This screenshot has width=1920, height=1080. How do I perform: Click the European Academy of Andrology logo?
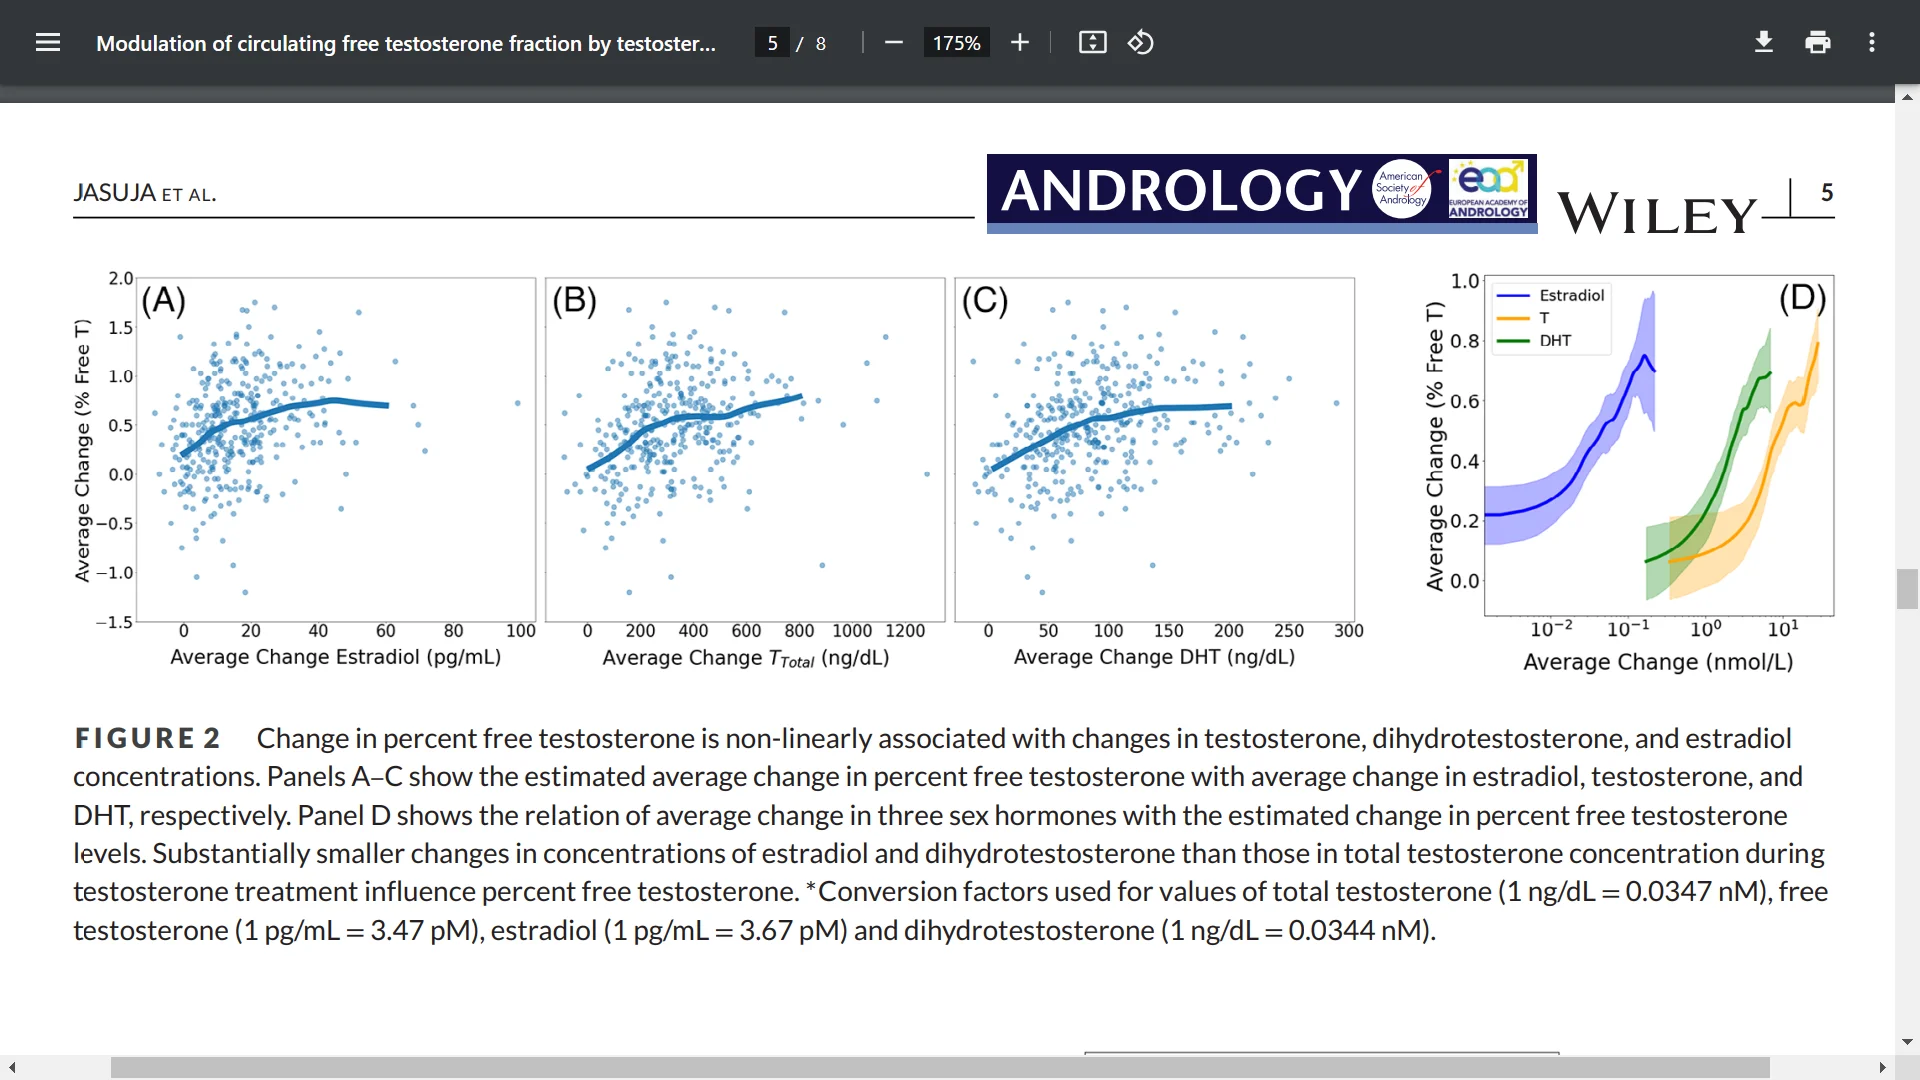(x=1489, y=188)
